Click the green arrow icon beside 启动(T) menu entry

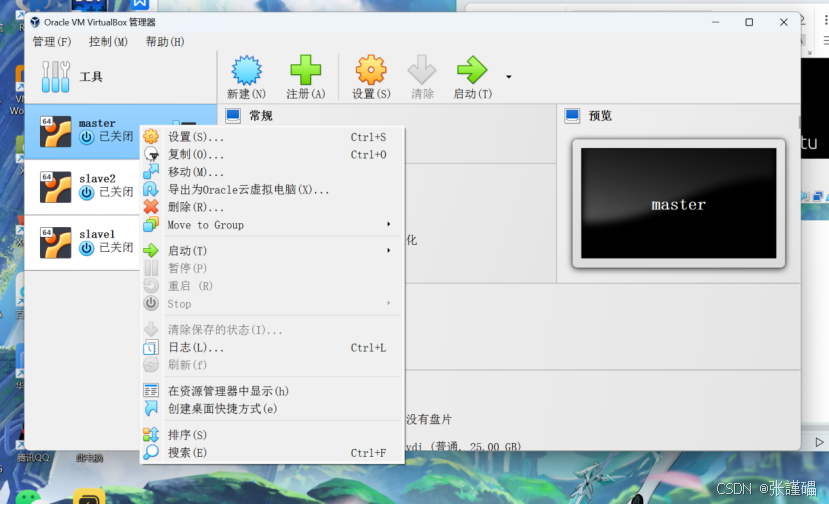[x=151, y=251]
